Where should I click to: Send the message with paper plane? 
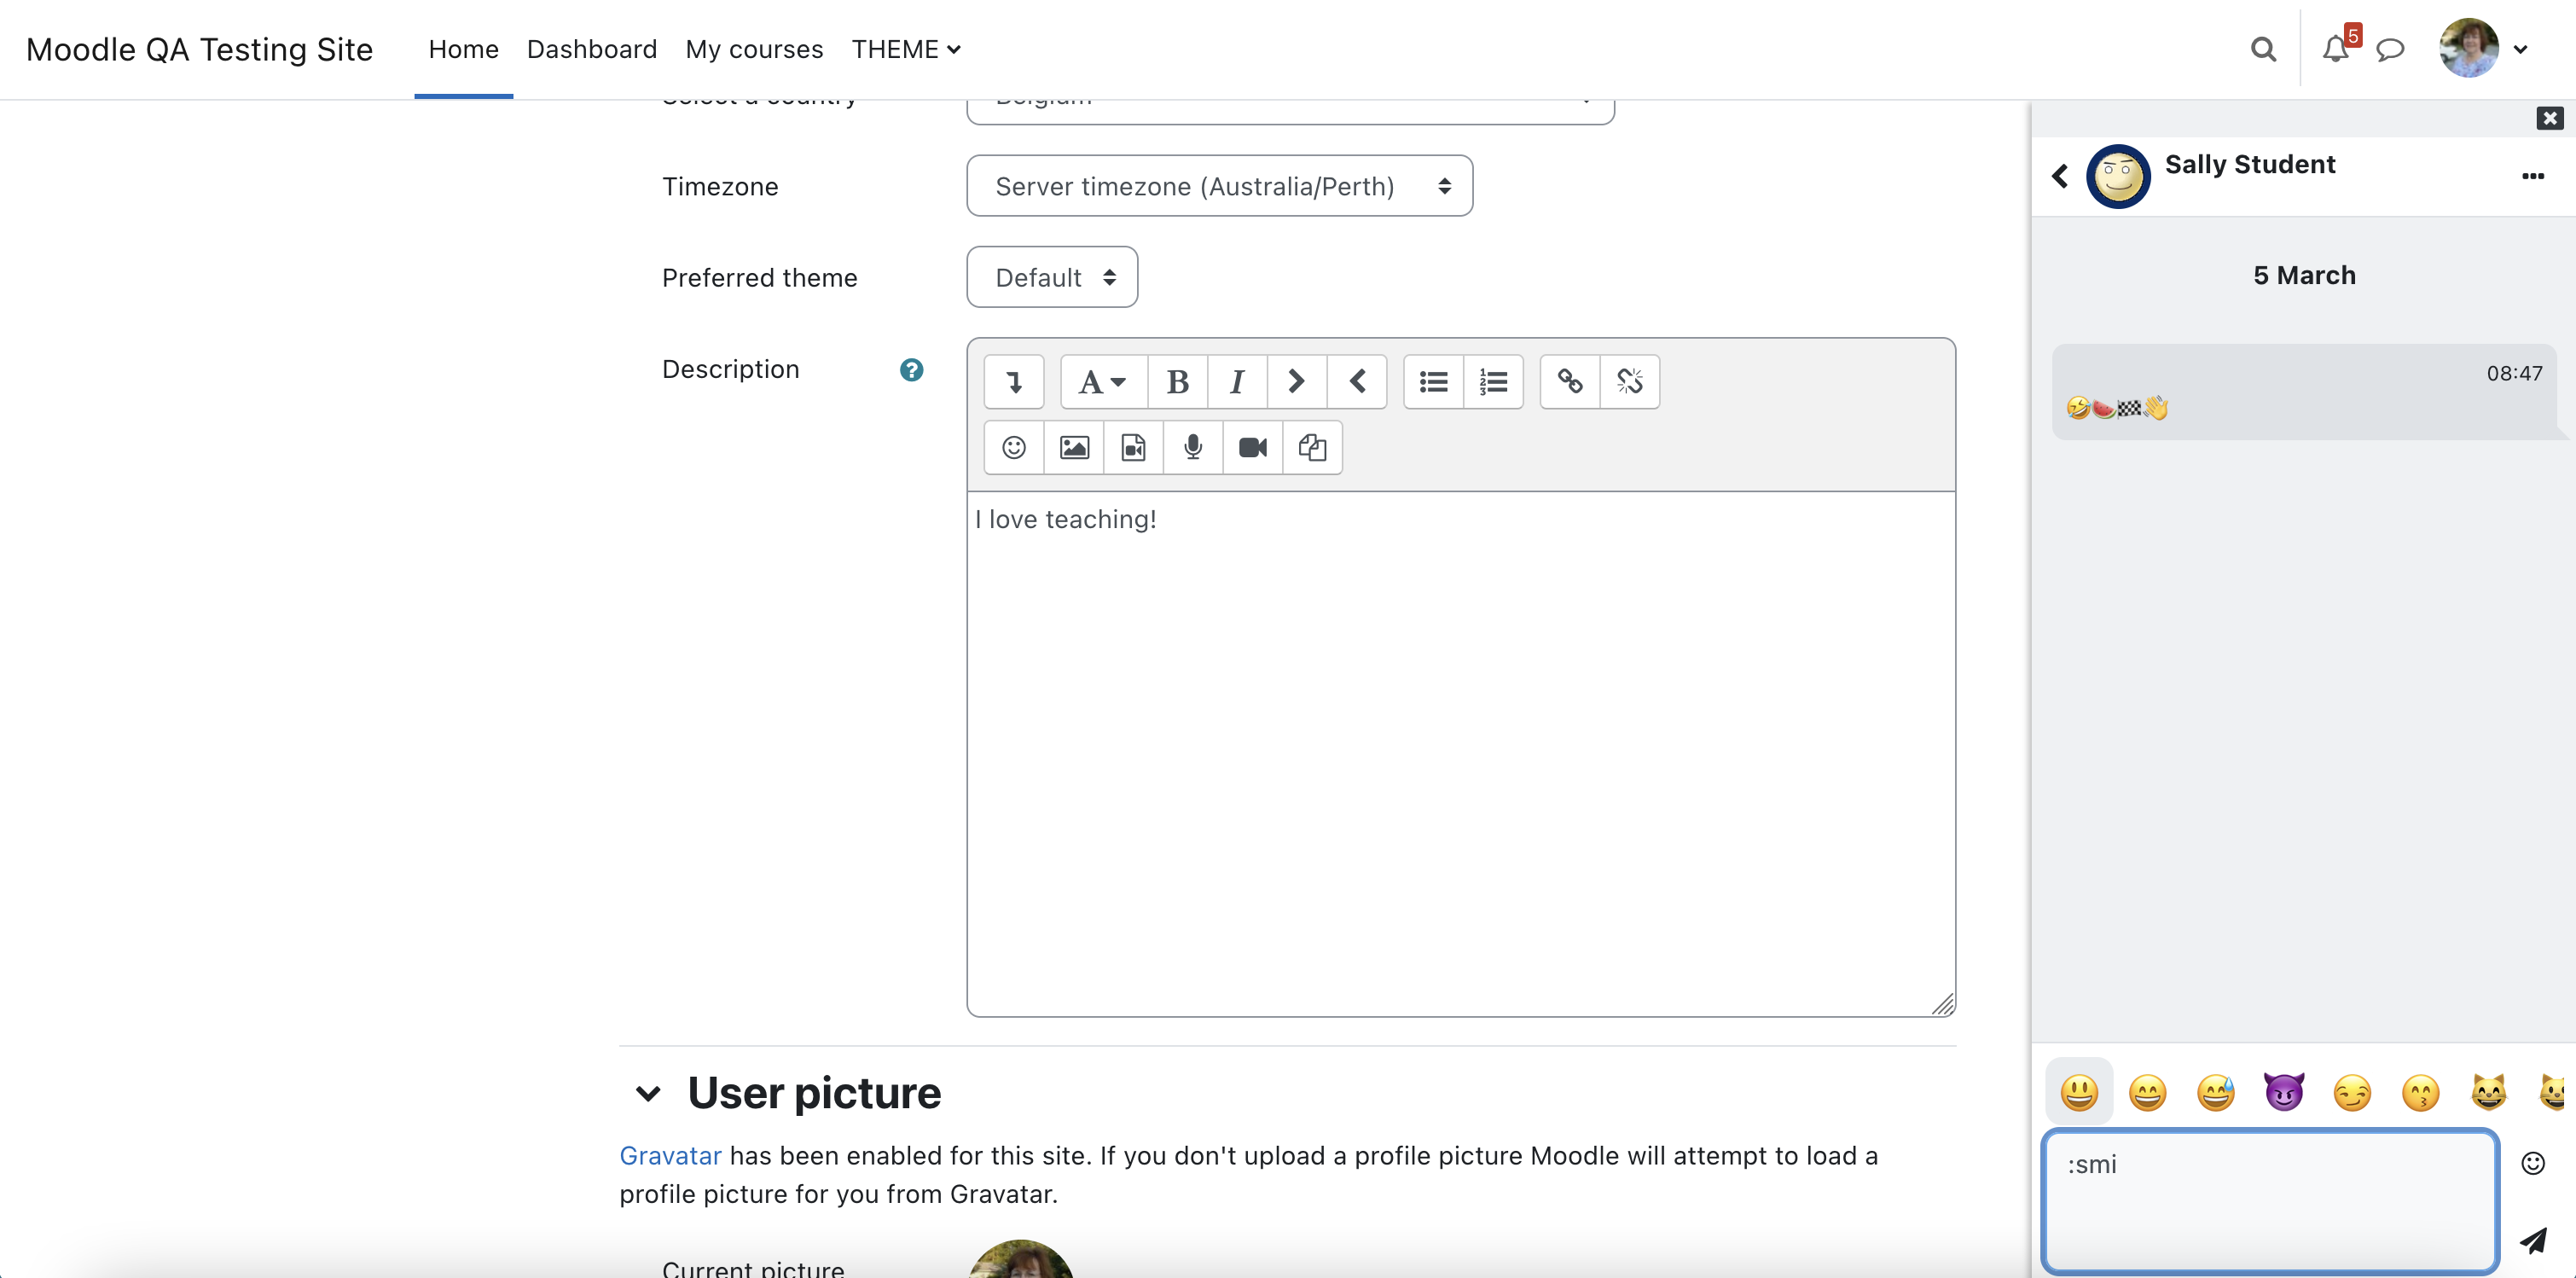(2533, 1241)
